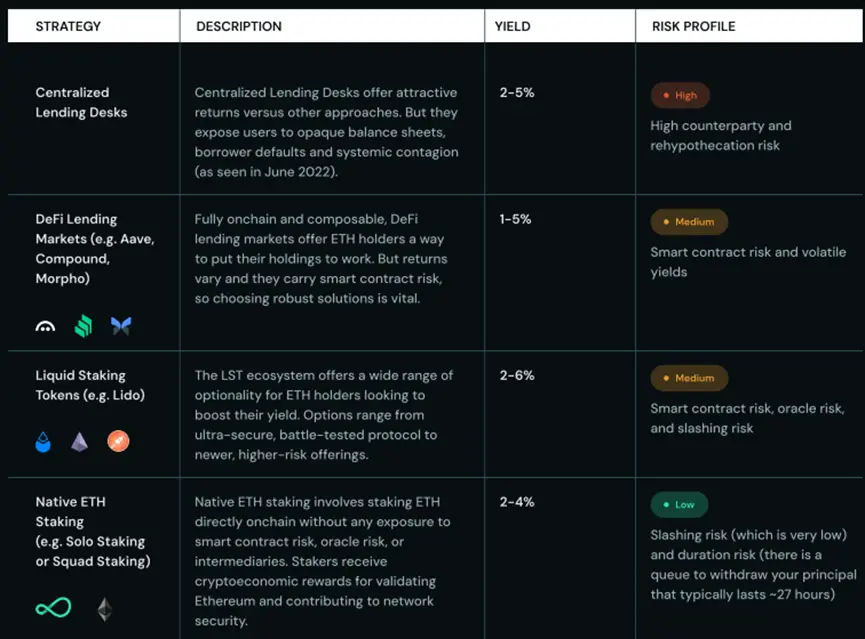Click the YIELD column header

(x=513, y=26)
